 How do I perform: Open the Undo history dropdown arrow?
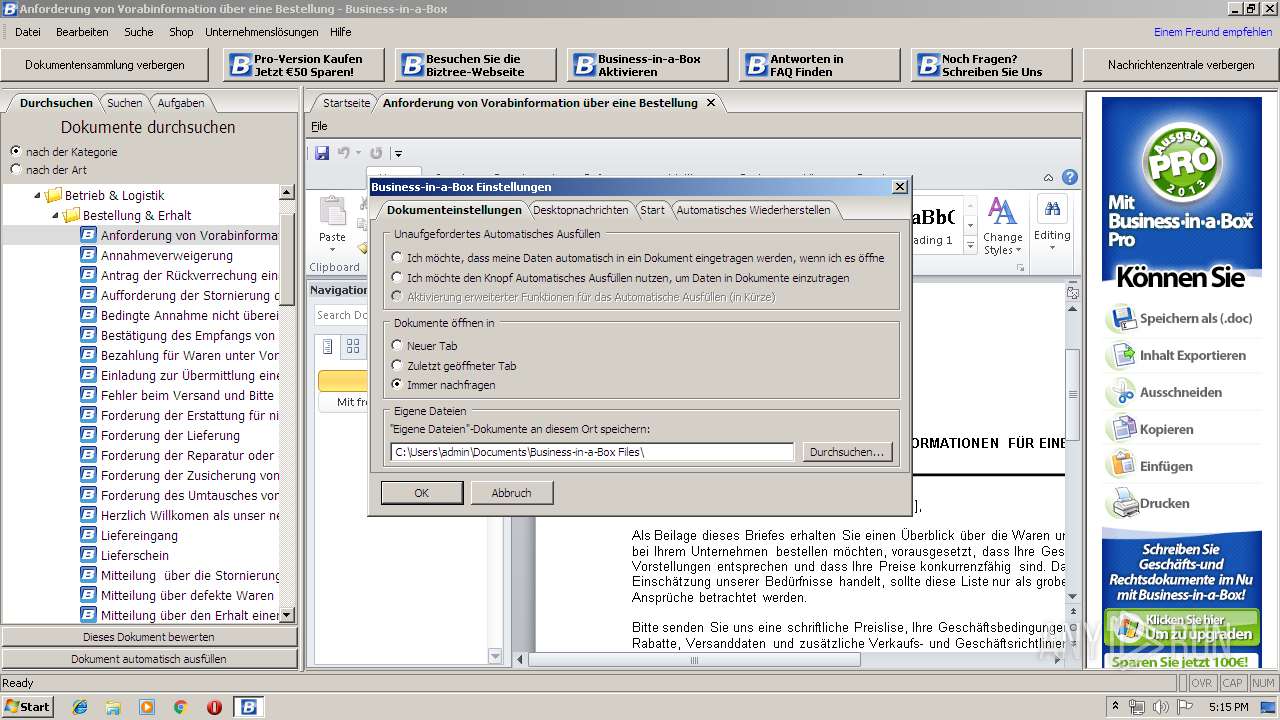(x=358, y=154)
